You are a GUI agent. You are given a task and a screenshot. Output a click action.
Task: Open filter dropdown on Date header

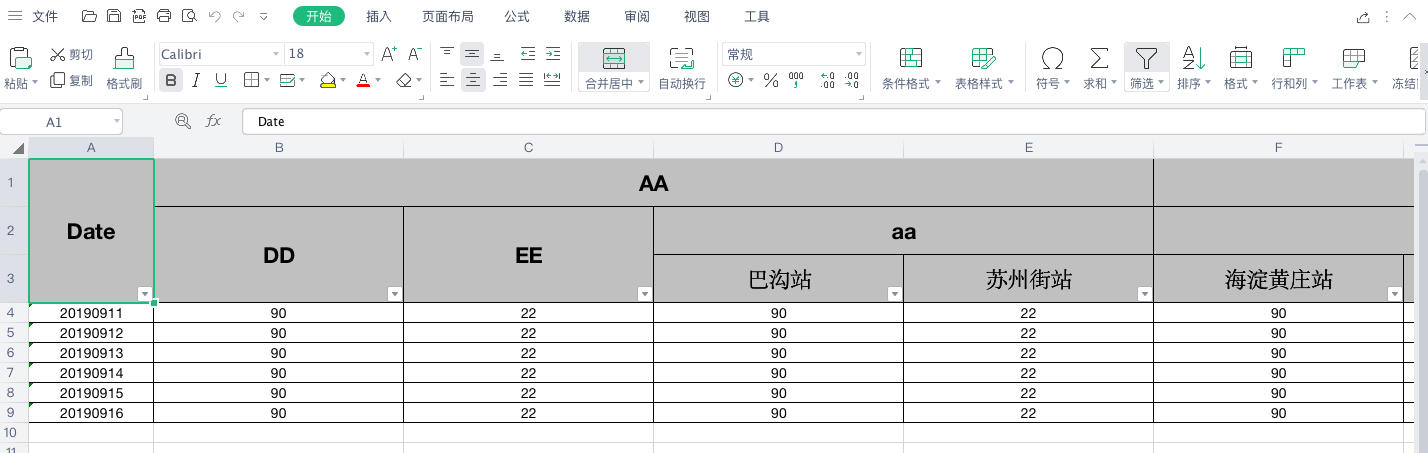coord(145,294)
